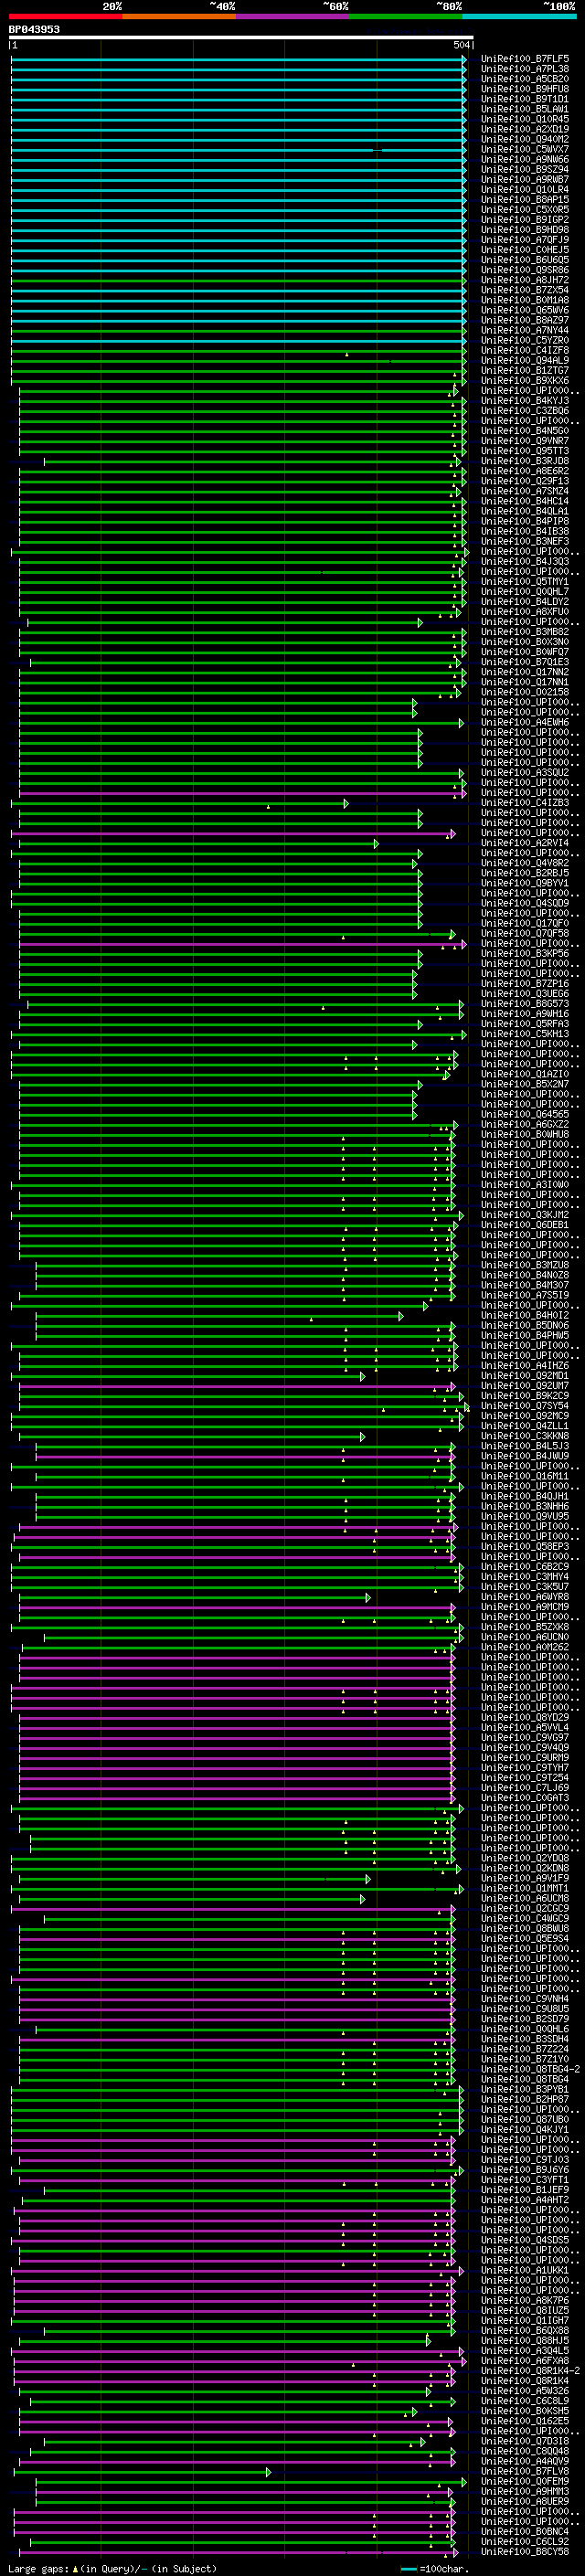Select the UniRef100_Q7D3I8 hit
This screenshot has width=585, height=2576.
tap(525, 2441)
